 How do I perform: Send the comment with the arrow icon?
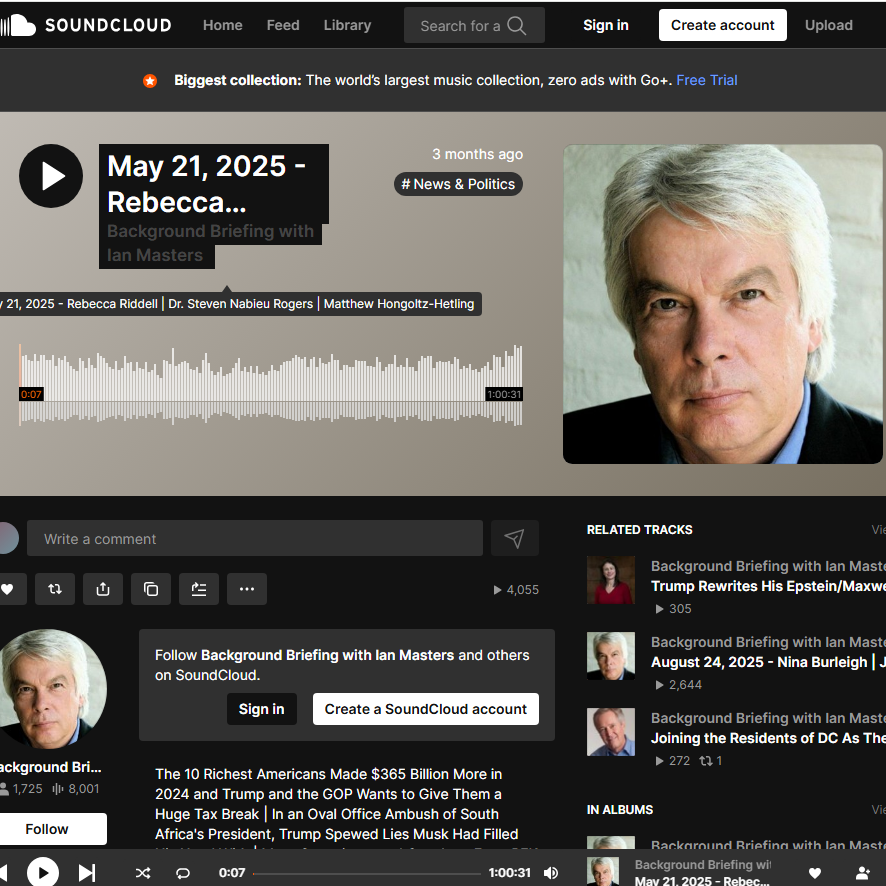pyautogui.click(x=514, y=538)
